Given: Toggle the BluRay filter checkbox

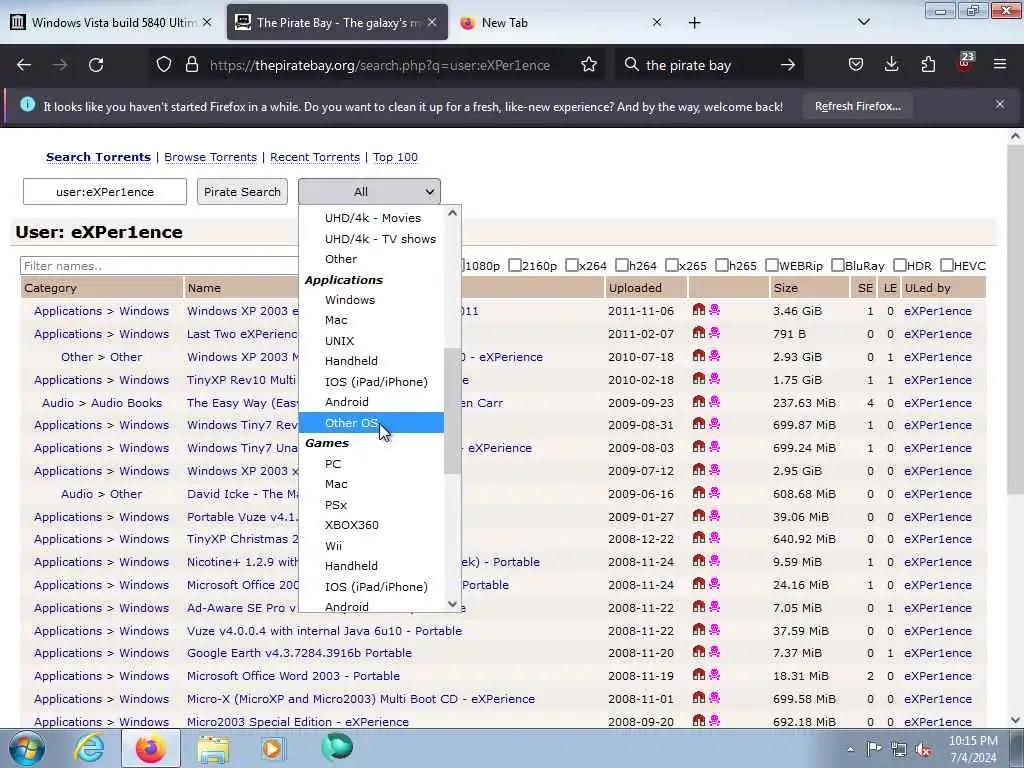Looking at the screenshot, I should click(838, 265).
